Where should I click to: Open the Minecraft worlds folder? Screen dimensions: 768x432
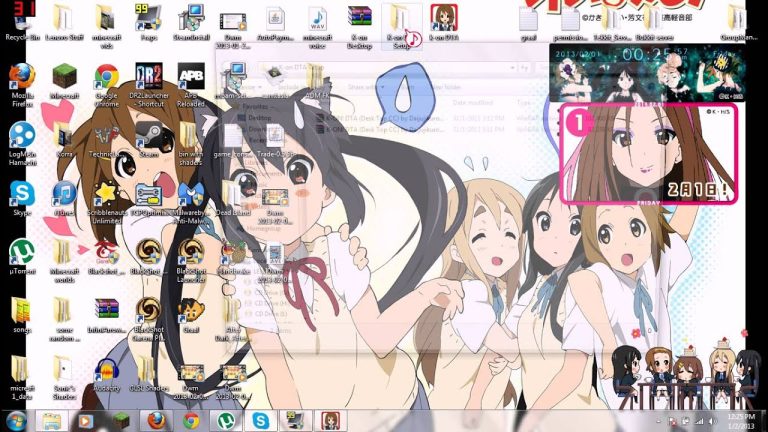(64, 261)
